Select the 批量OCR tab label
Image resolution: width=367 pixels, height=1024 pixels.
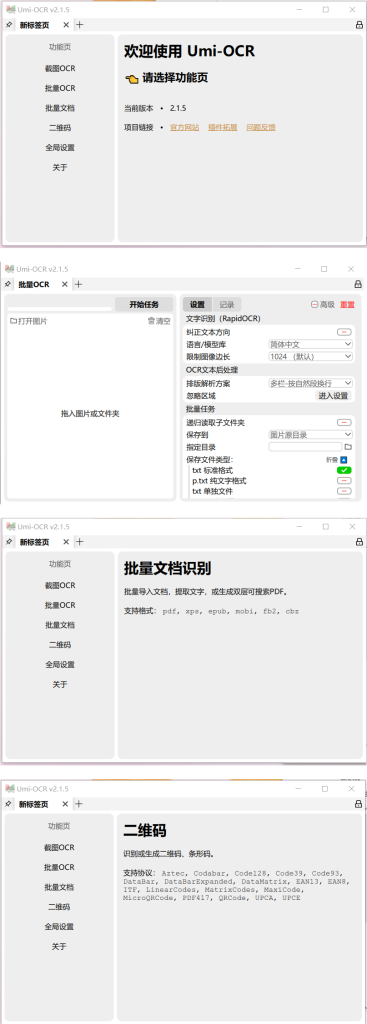(34, 285)
